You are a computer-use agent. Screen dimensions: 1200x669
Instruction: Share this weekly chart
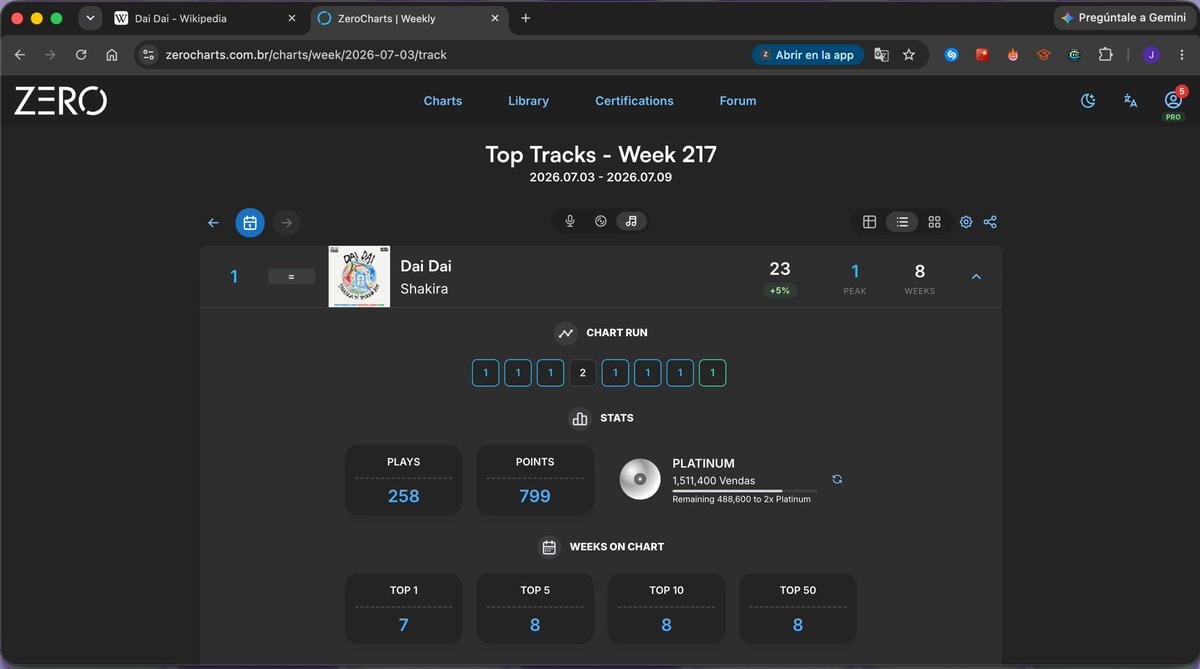pyautogui.click(x=990, y=222)
